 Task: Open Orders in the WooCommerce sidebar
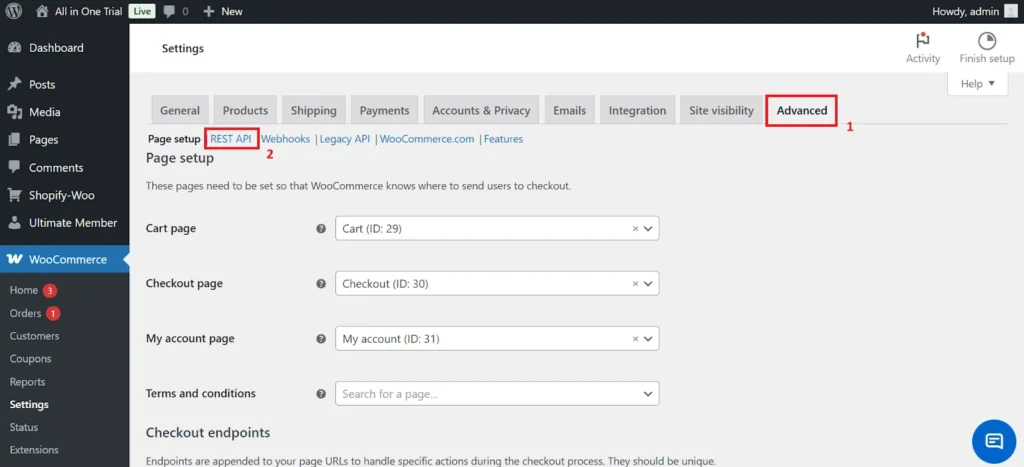pyautogui.click(x=25, y=313)
